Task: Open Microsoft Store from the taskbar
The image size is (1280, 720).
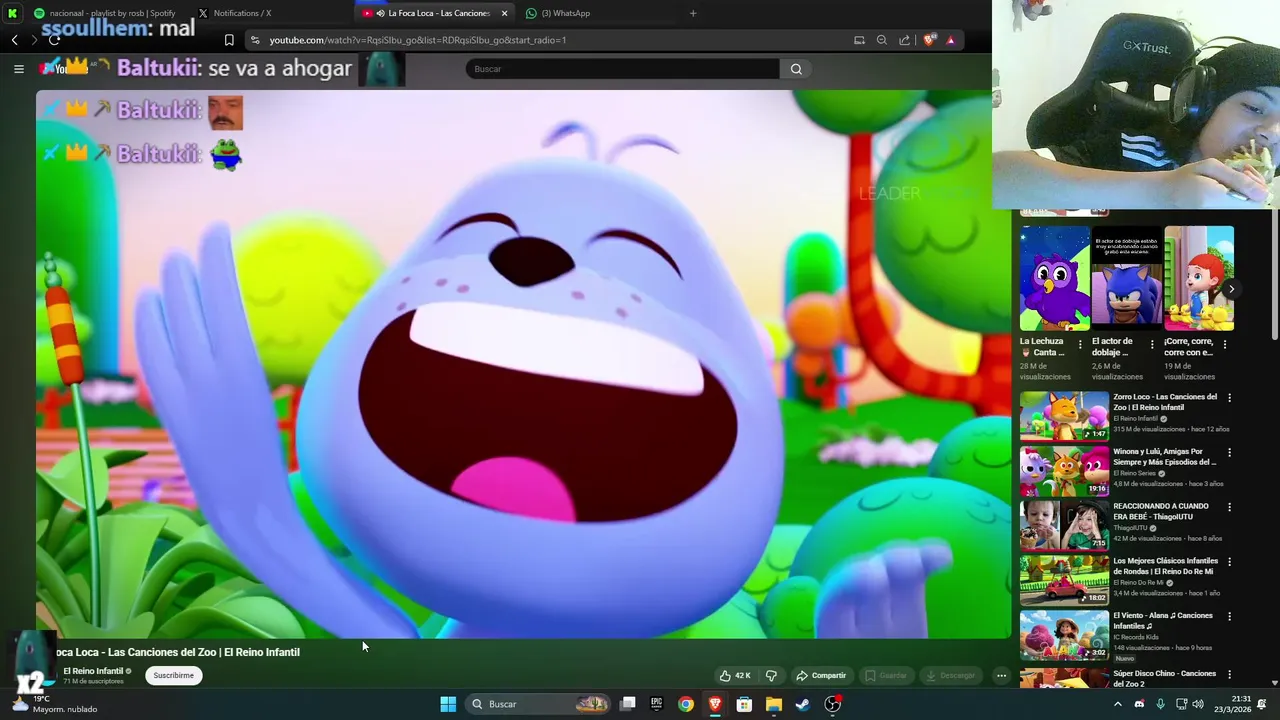Action: [744, 704]
